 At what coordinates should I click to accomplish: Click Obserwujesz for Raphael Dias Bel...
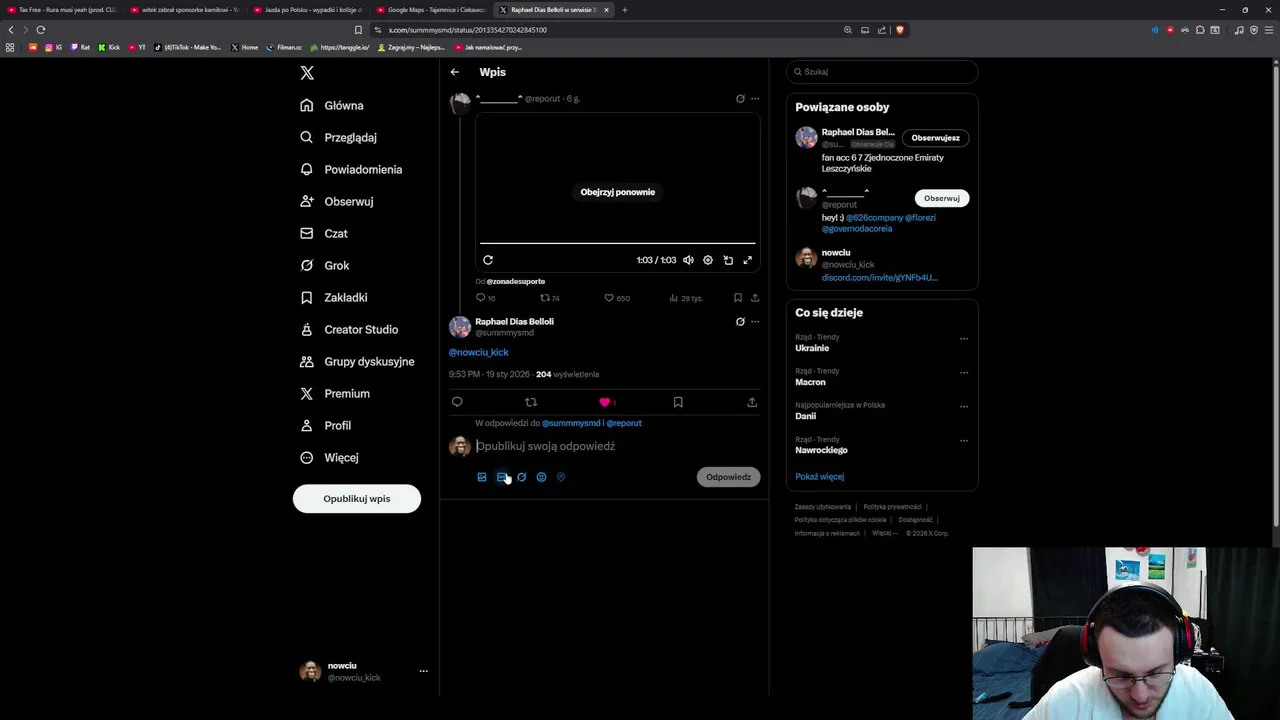point(935,138)
